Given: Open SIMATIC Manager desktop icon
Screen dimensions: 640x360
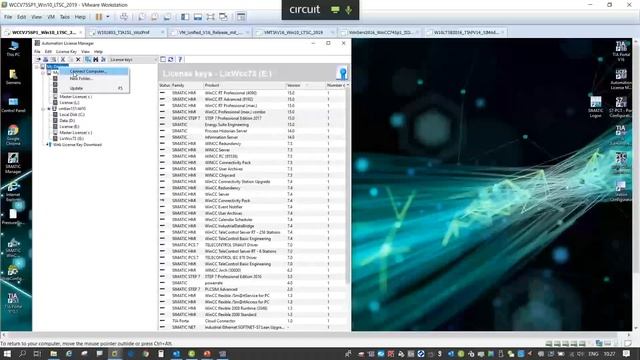Looking at the screenshot, I should click(x=13, y=163).
